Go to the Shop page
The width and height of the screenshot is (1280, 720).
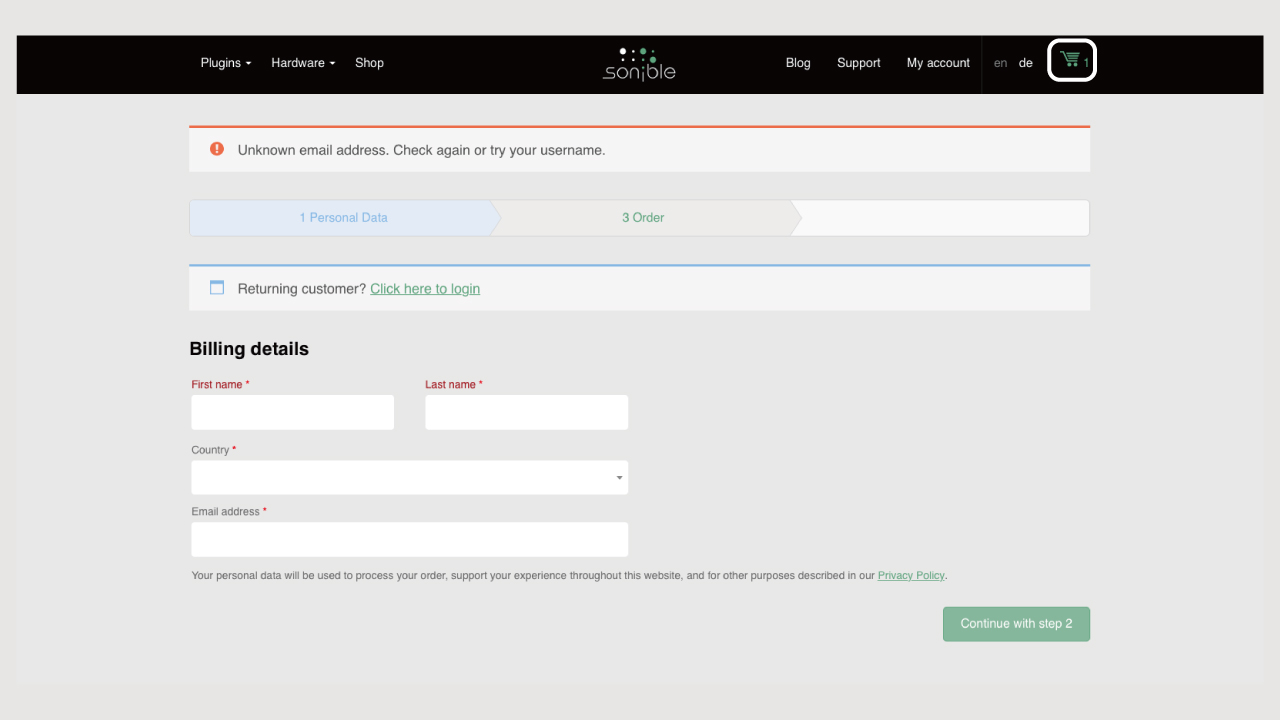tap(369, 63)
